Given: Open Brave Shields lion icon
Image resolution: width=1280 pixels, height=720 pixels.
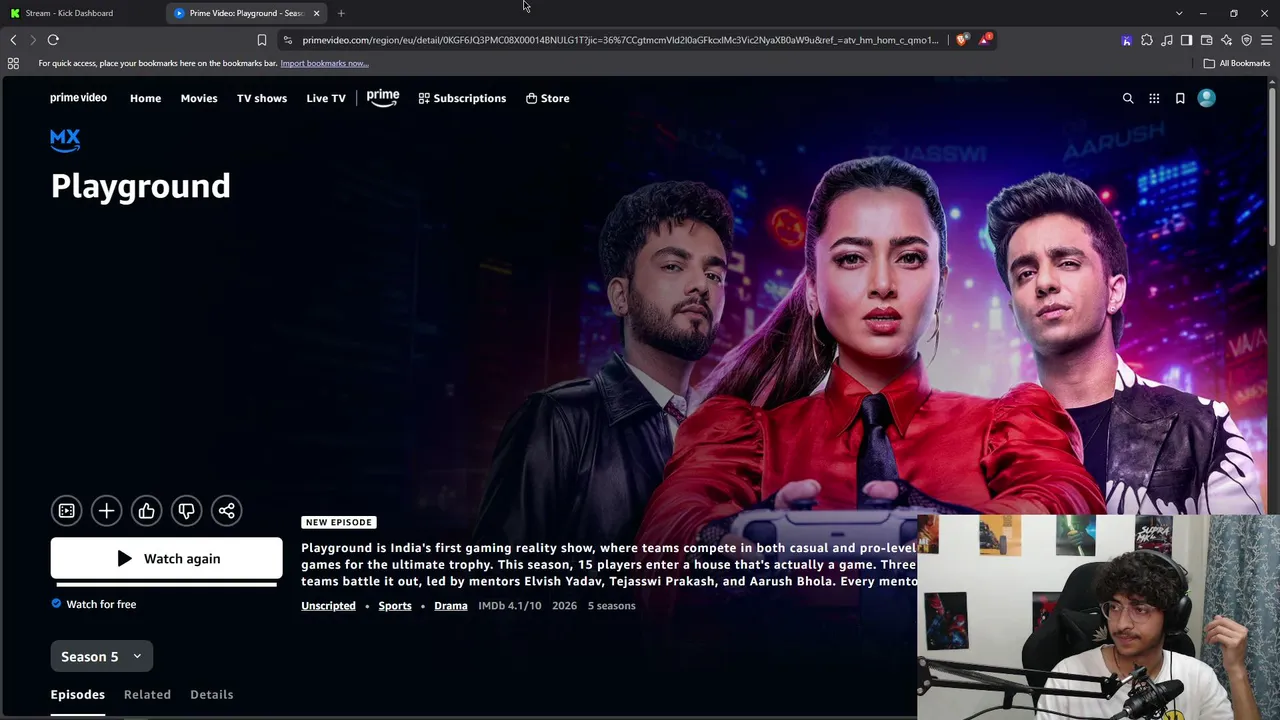Looking at the screenshot, I should point(963,40).
